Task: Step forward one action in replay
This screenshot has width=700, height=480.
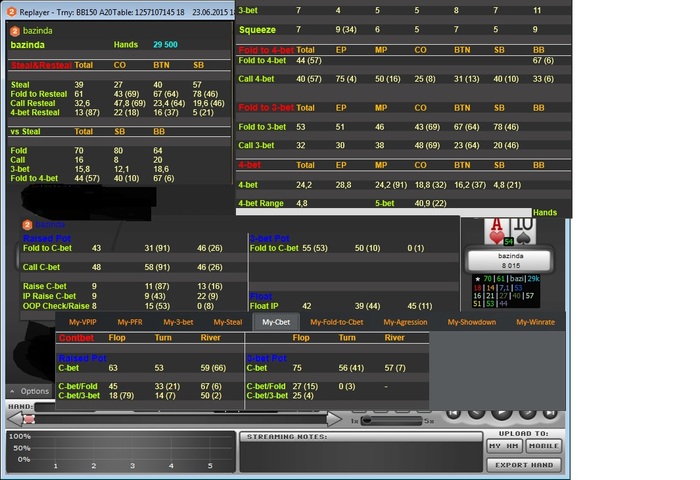Action: [x=527, y=413]
